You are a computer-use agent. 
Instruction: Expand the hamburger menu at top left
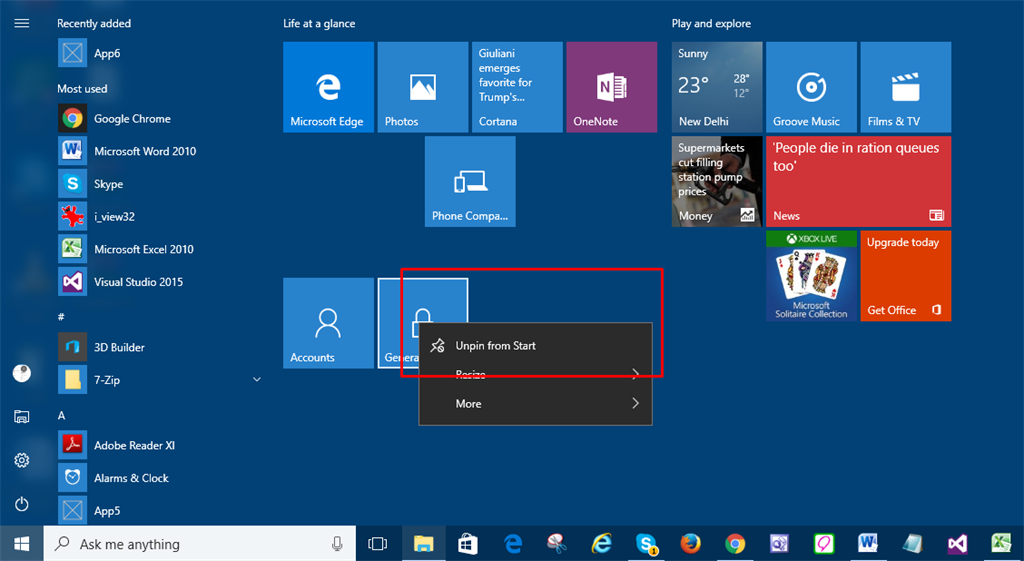[21, 23]
